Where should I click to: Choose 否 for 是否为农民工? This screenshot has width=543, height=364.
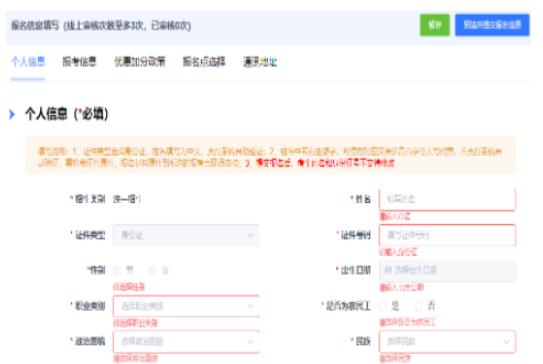(419, 306)
